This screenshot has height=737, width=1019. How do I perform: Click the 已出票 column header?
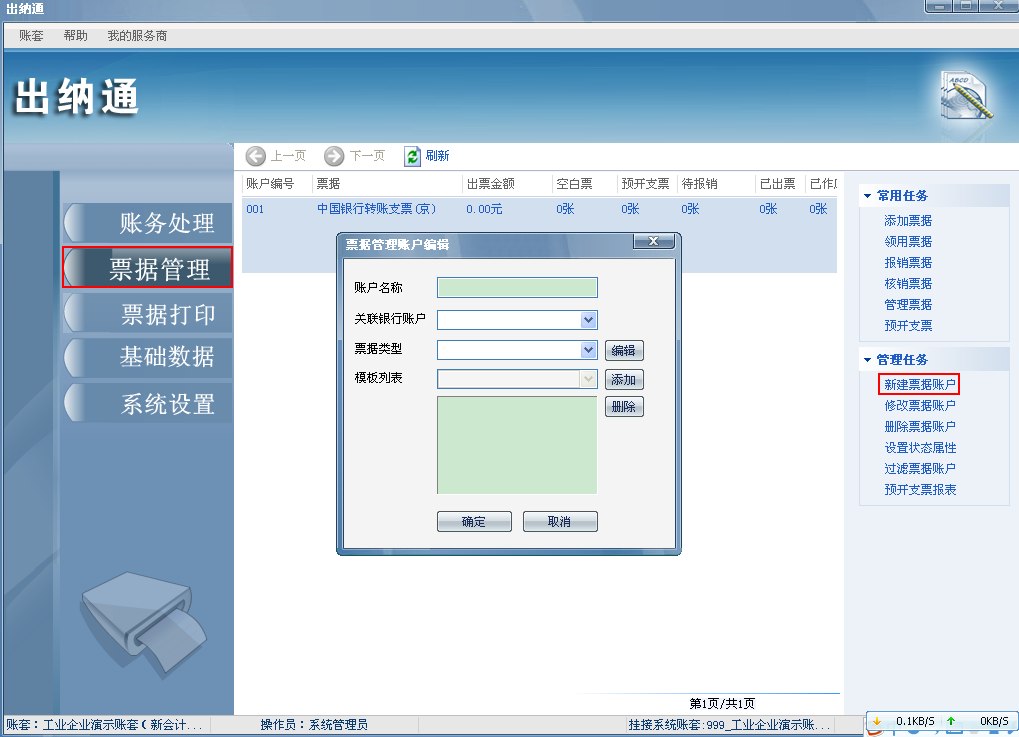(x=780, y=184)
